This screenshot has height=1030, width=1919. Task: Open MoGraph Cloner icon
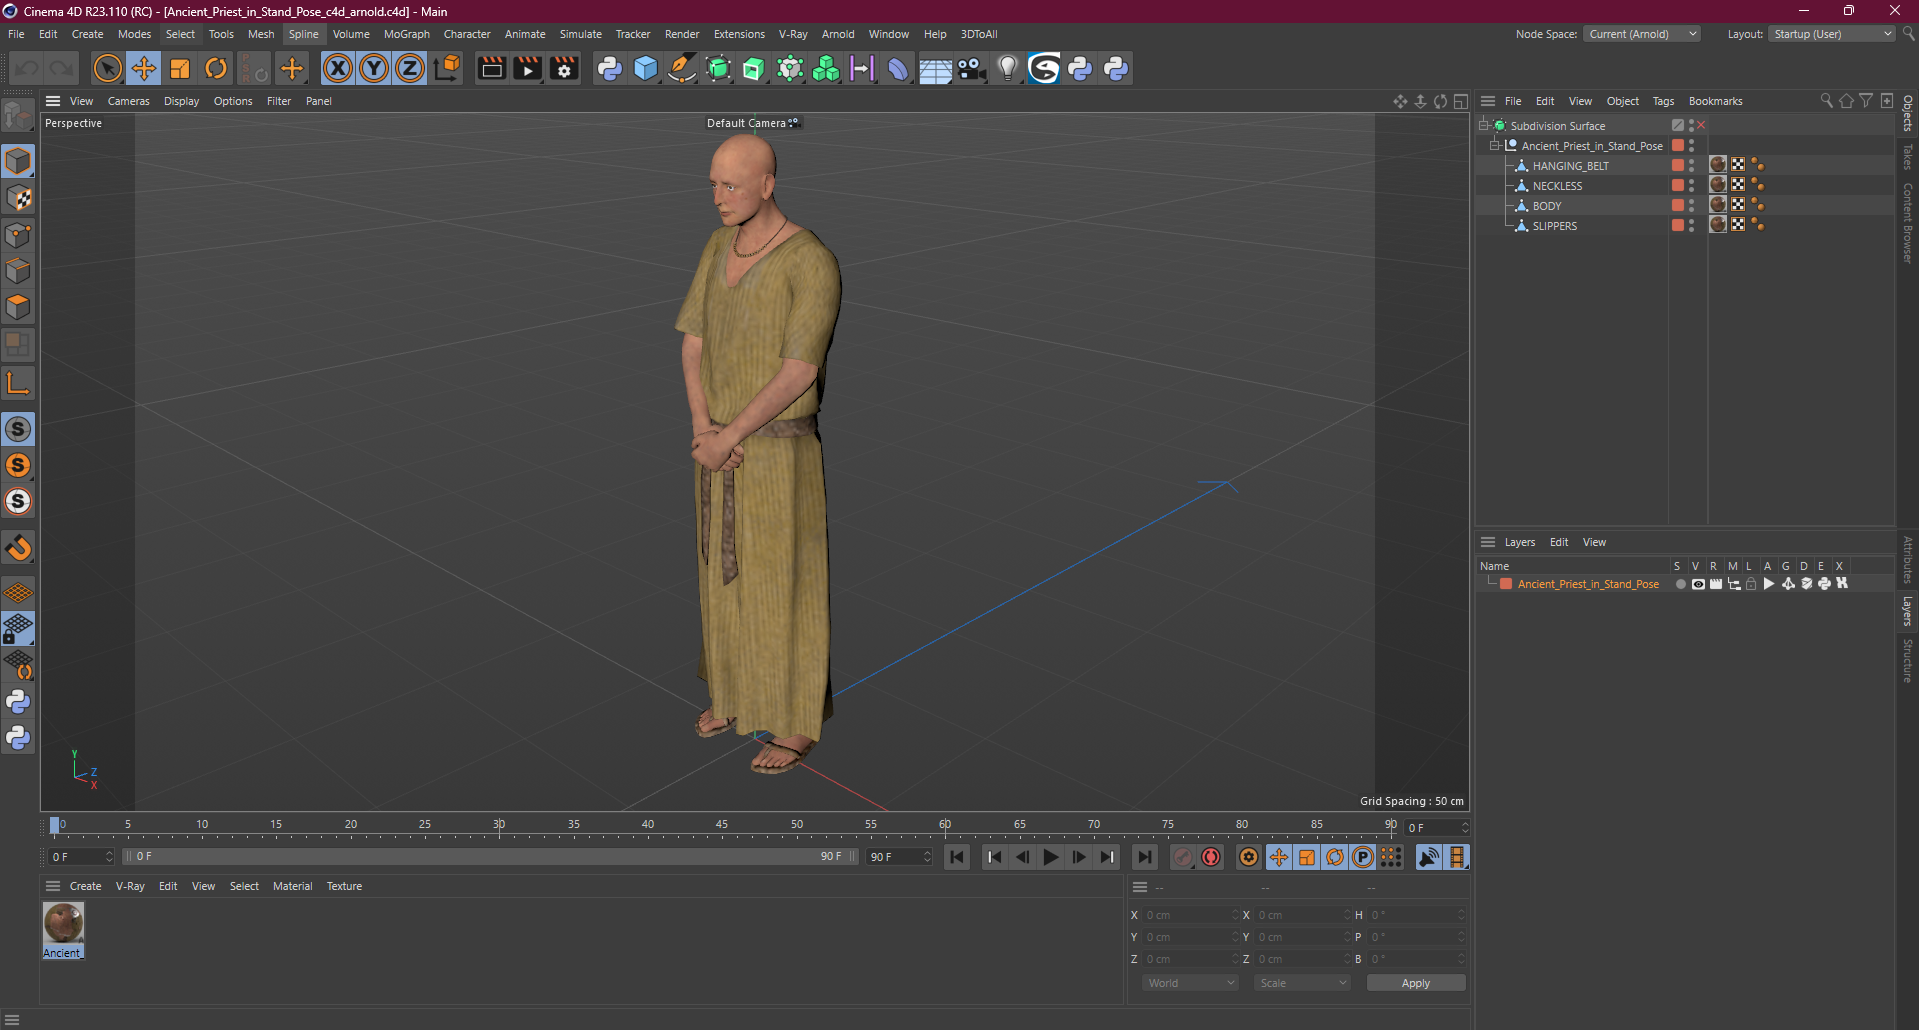pyautogui.click(x=826, y=68)
